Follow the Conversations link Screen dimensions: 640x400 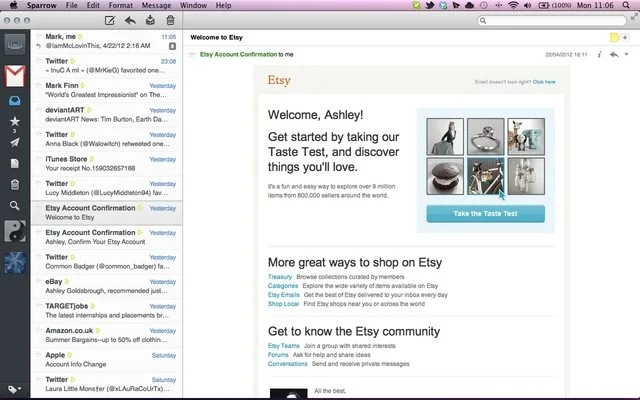[x=287, y=364]
